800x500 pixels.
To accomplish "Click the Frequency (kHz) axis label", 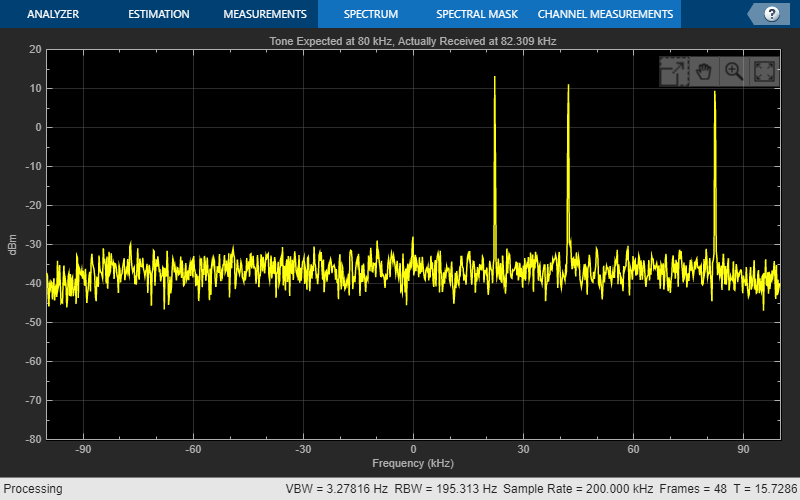I will pos(412,464).
